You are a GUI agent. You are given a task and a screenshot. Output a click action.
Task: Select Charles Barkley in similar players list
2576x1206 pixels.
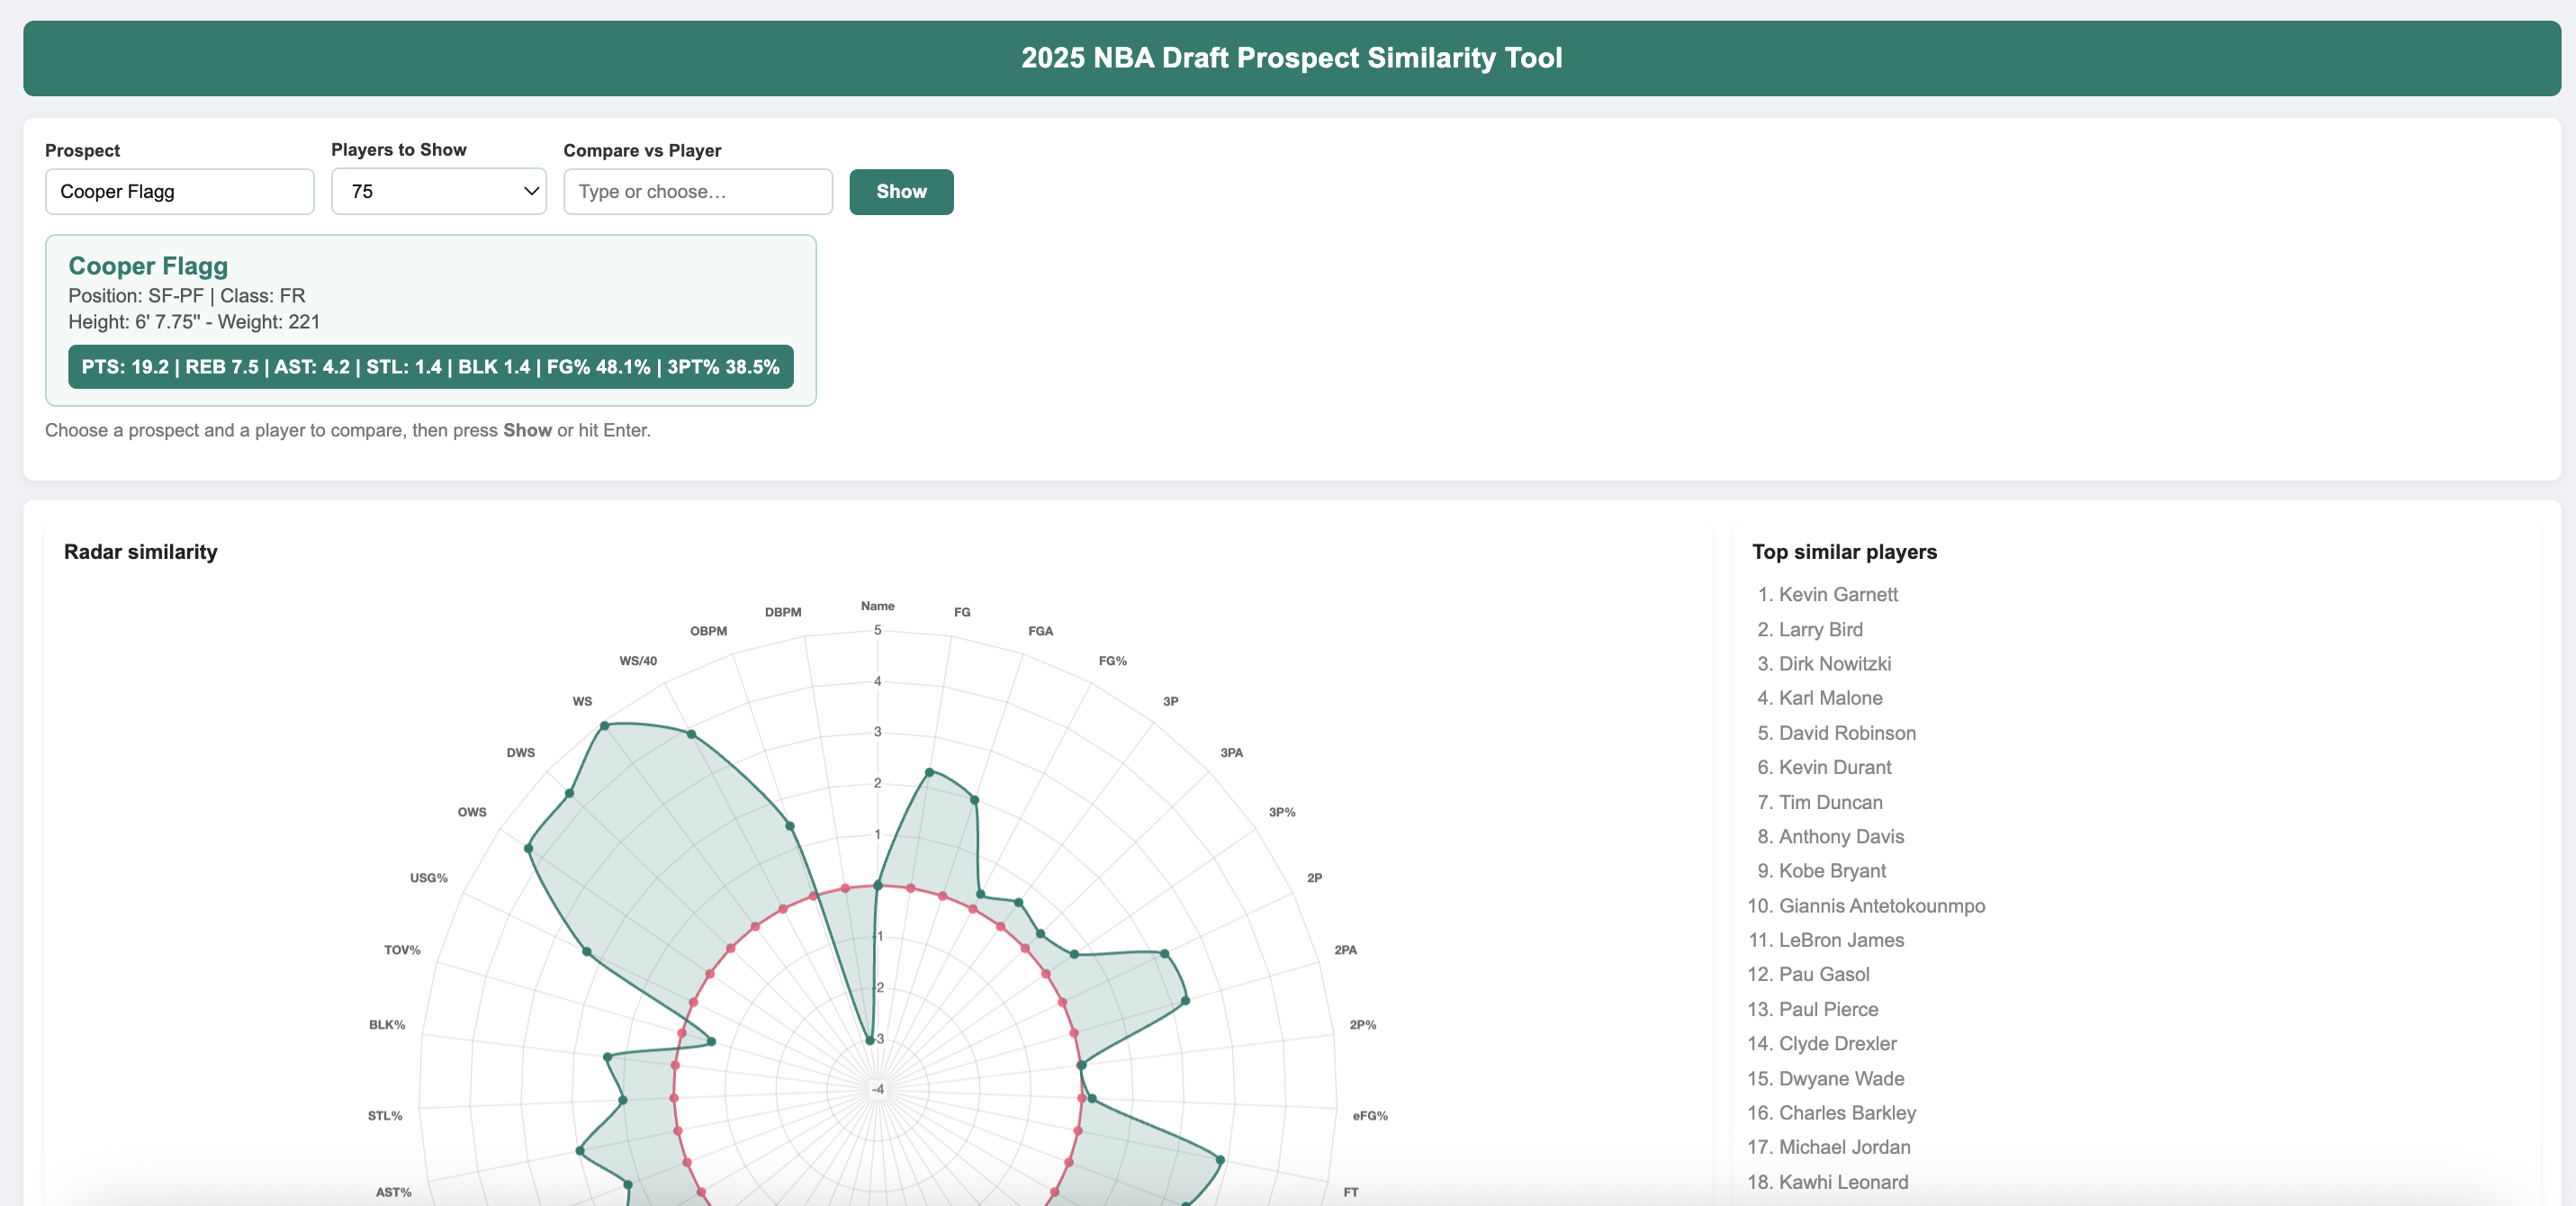click(1847, 1113)
